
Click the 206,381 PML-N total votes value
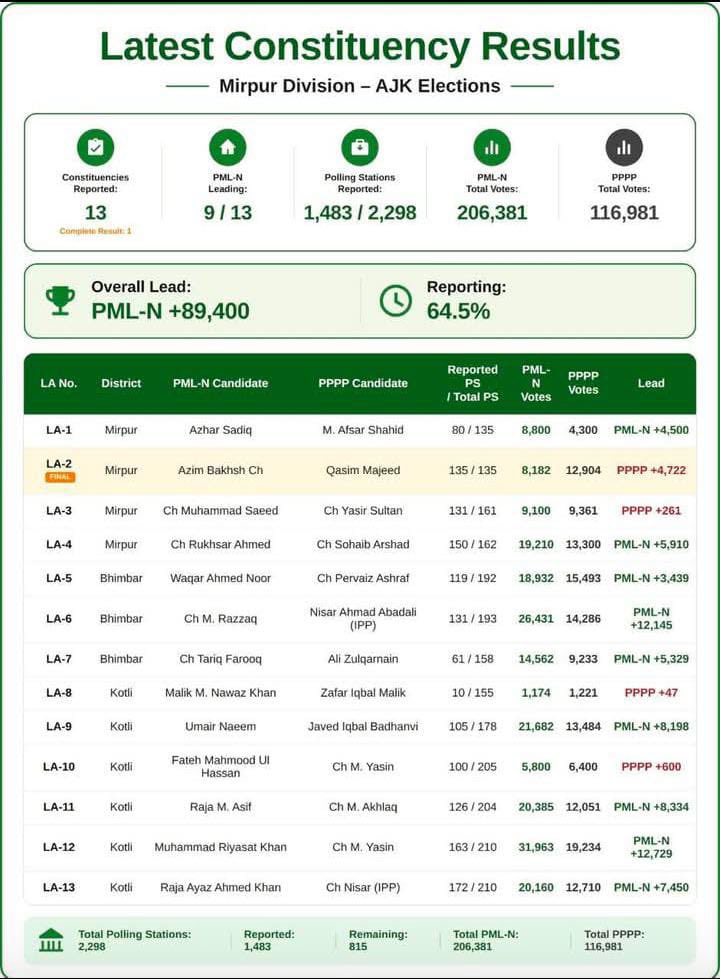[492, 213]
